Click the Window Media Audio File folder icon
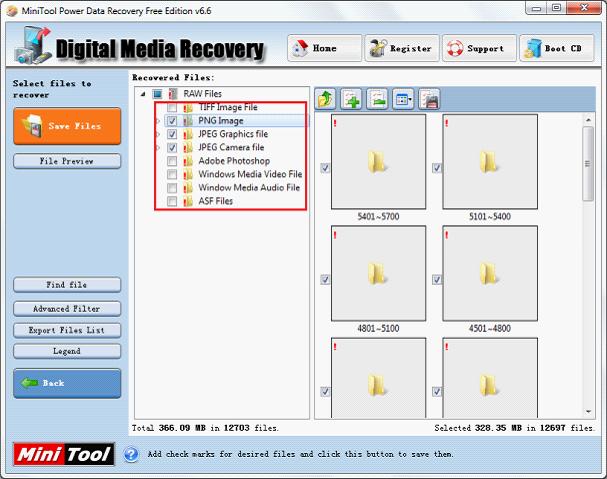 click(188, 188)
